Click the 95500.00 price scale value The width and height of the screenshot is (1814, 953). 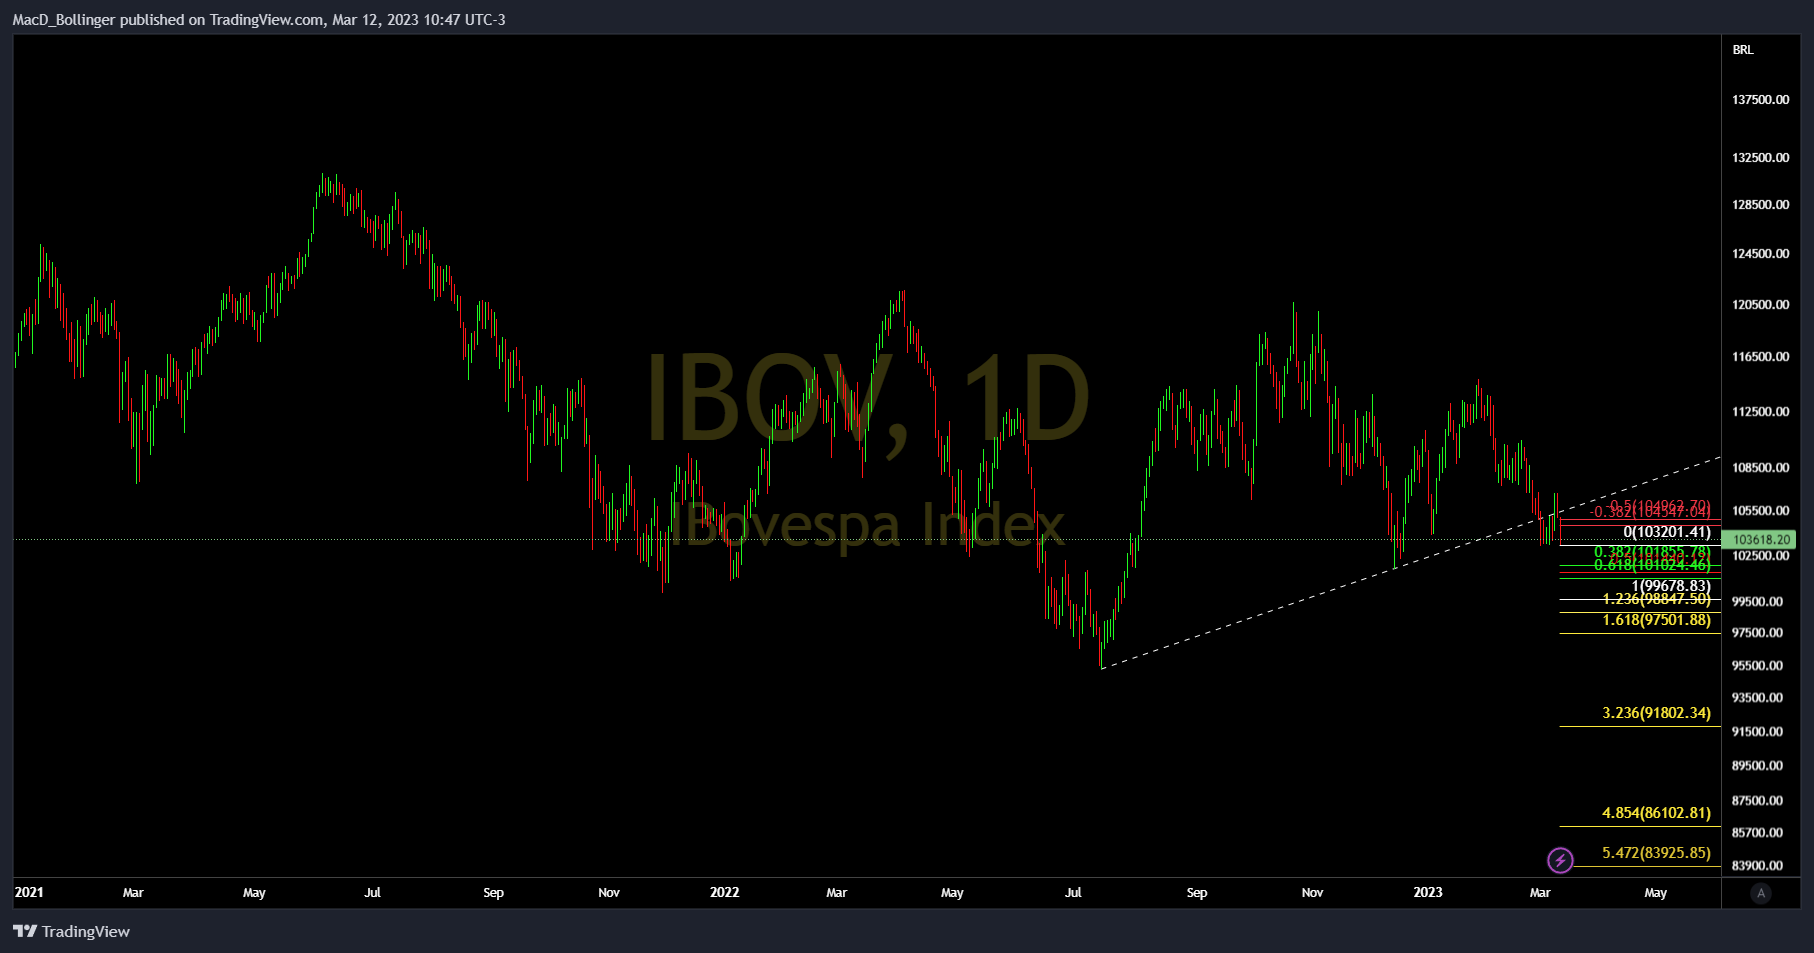1758,666
